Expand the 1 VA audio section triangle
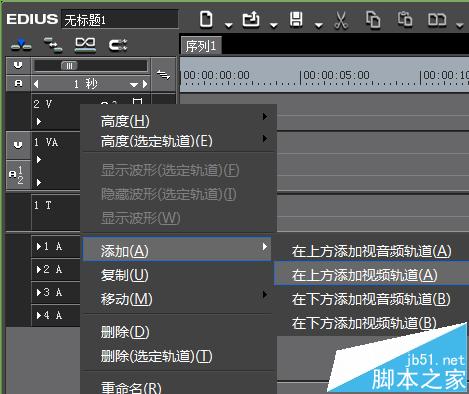The image size is (469, 394). coord(39,182)
